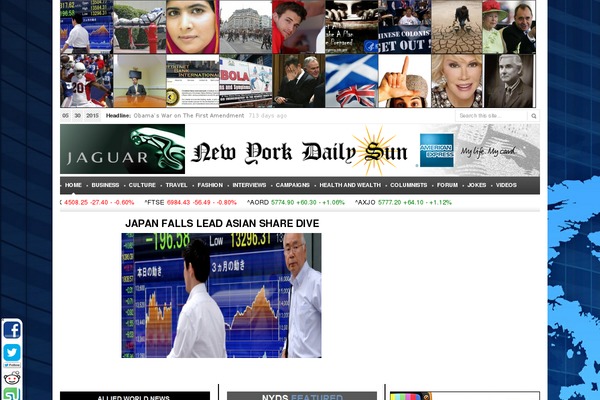600x400 pixels.
Task: Go to the HOME menu item
Action: [73, 185]
